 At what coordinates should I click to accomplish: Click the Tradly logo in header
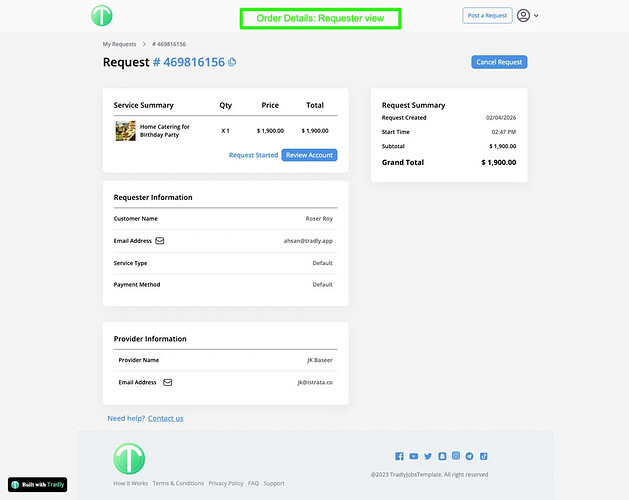coord(101,16)
